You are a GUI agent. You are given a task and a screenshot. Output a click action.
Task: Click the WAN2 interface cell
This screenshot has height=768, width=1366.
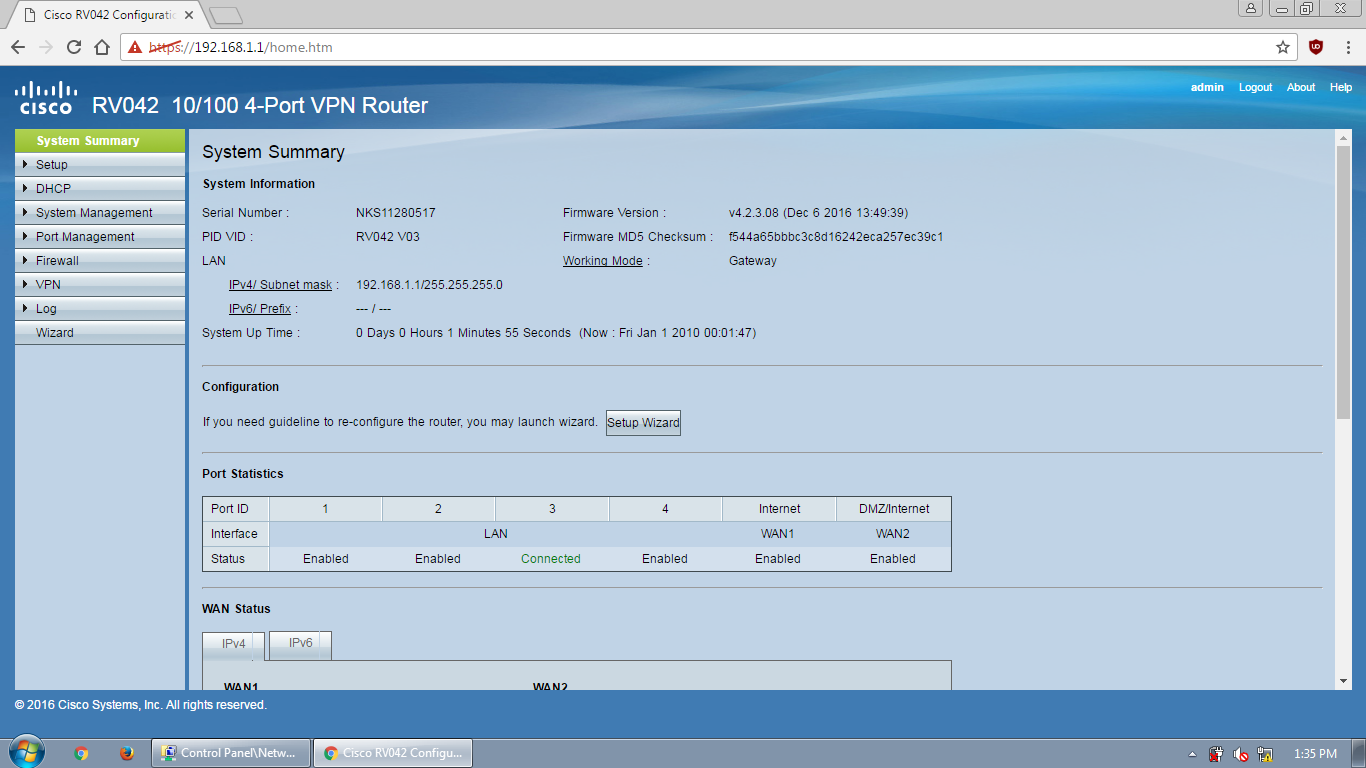[893, 534]
